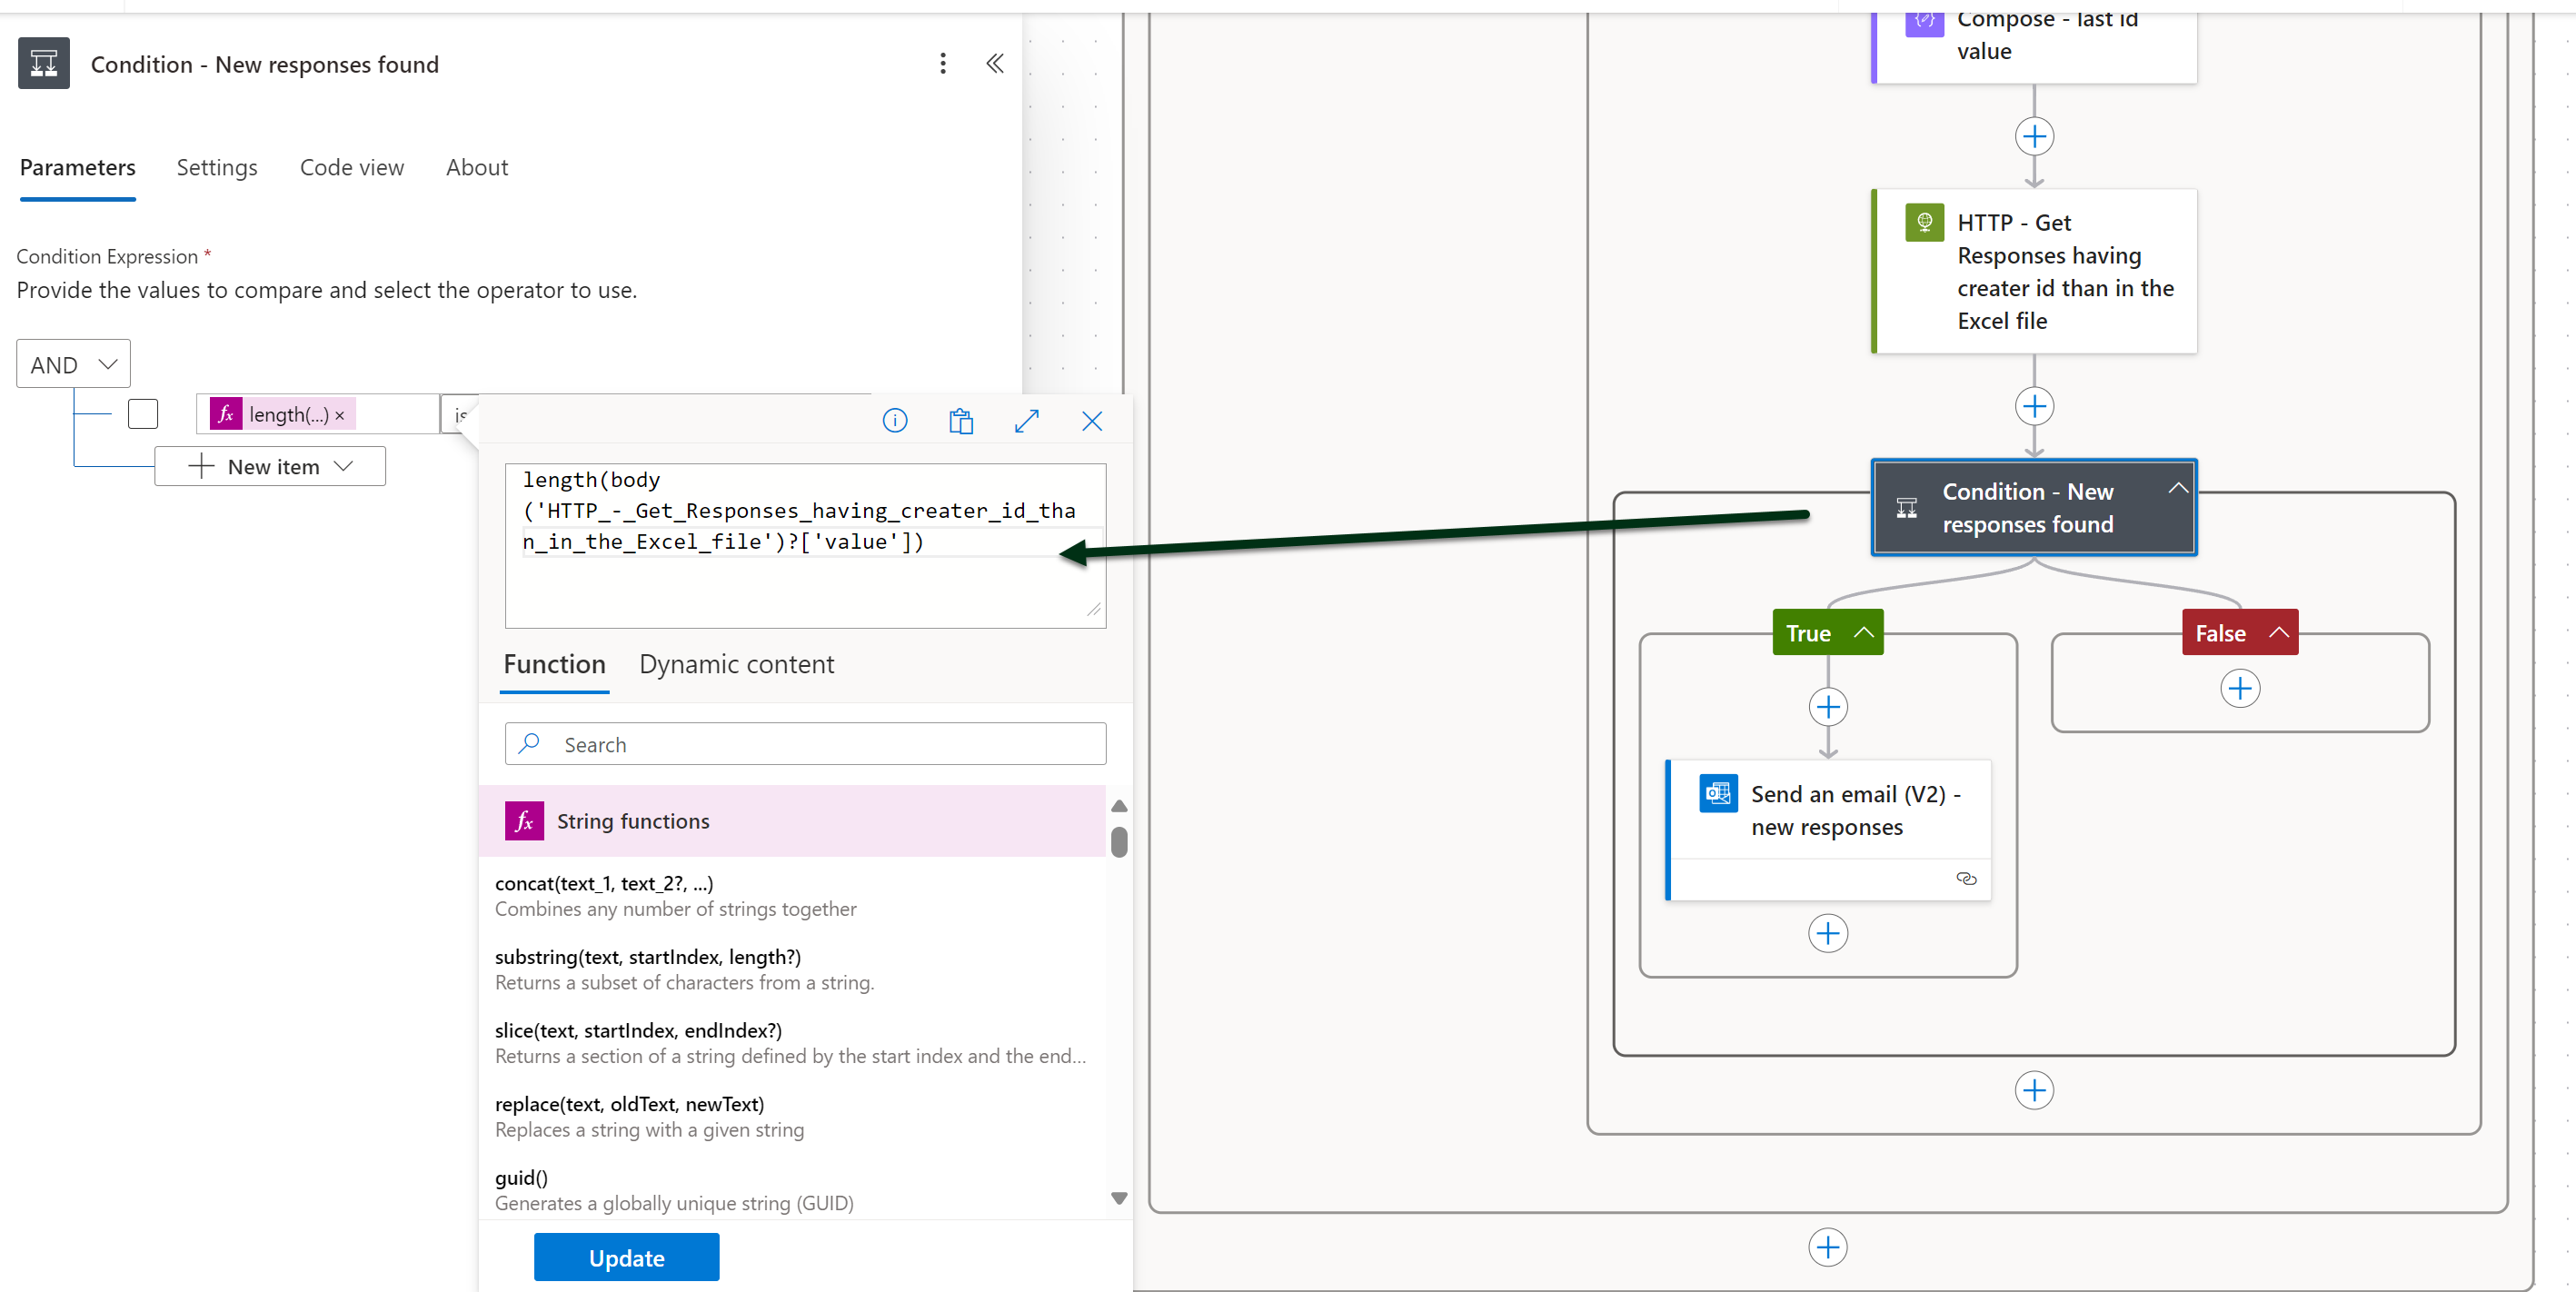Viewport: 2576px width, 1292px height.
Task: Close the expression editor popup
Action: click(x=1091, y=421)
